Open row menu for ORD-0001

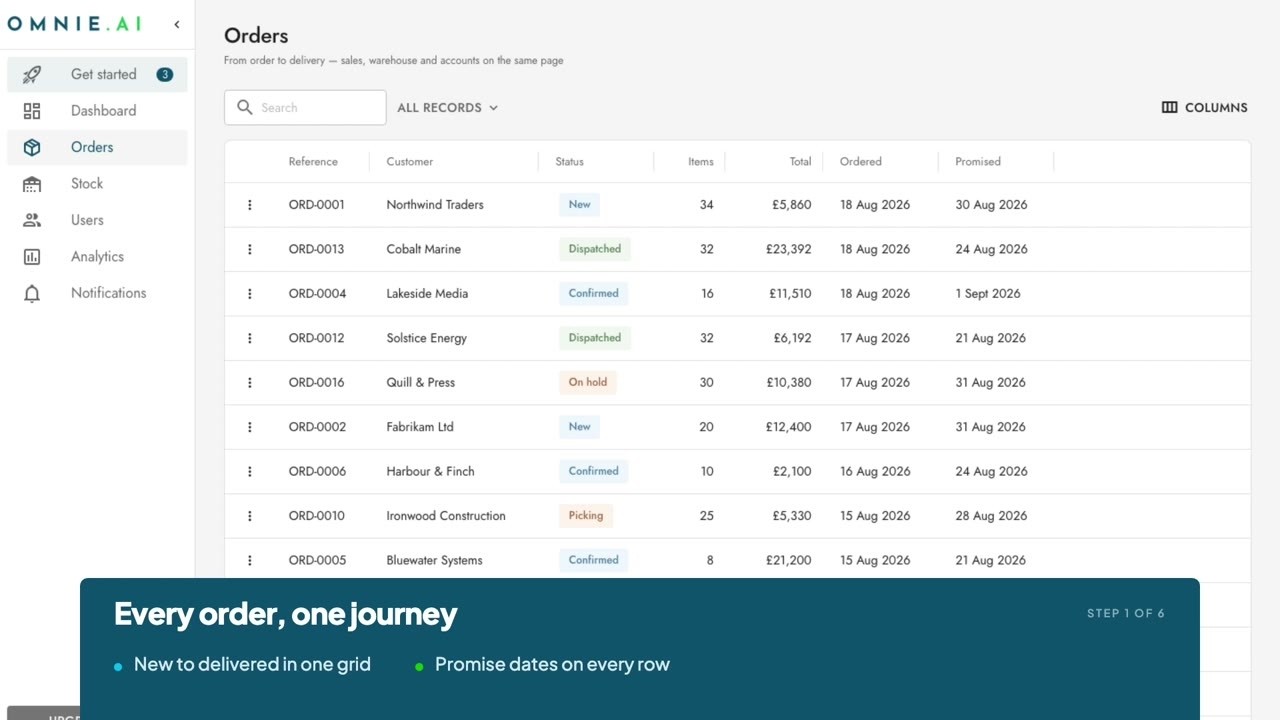[250, 205]
